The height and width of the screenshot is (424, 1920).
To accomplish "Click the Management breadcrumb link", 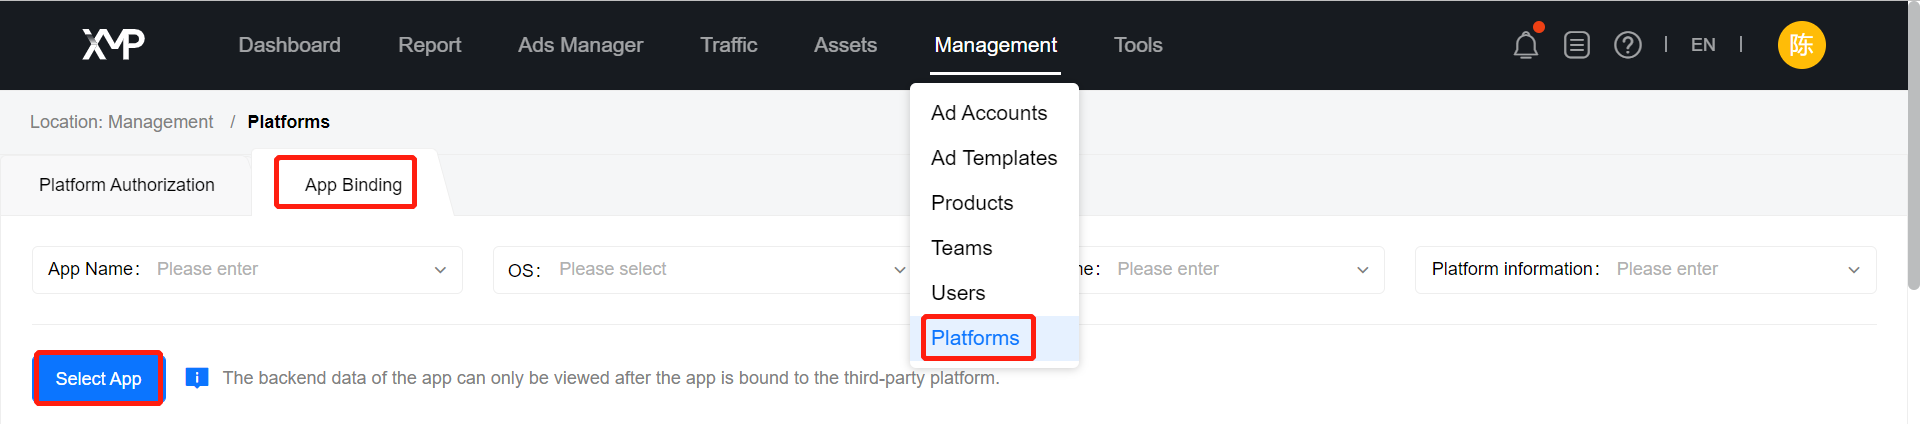I will click(160, 122).
